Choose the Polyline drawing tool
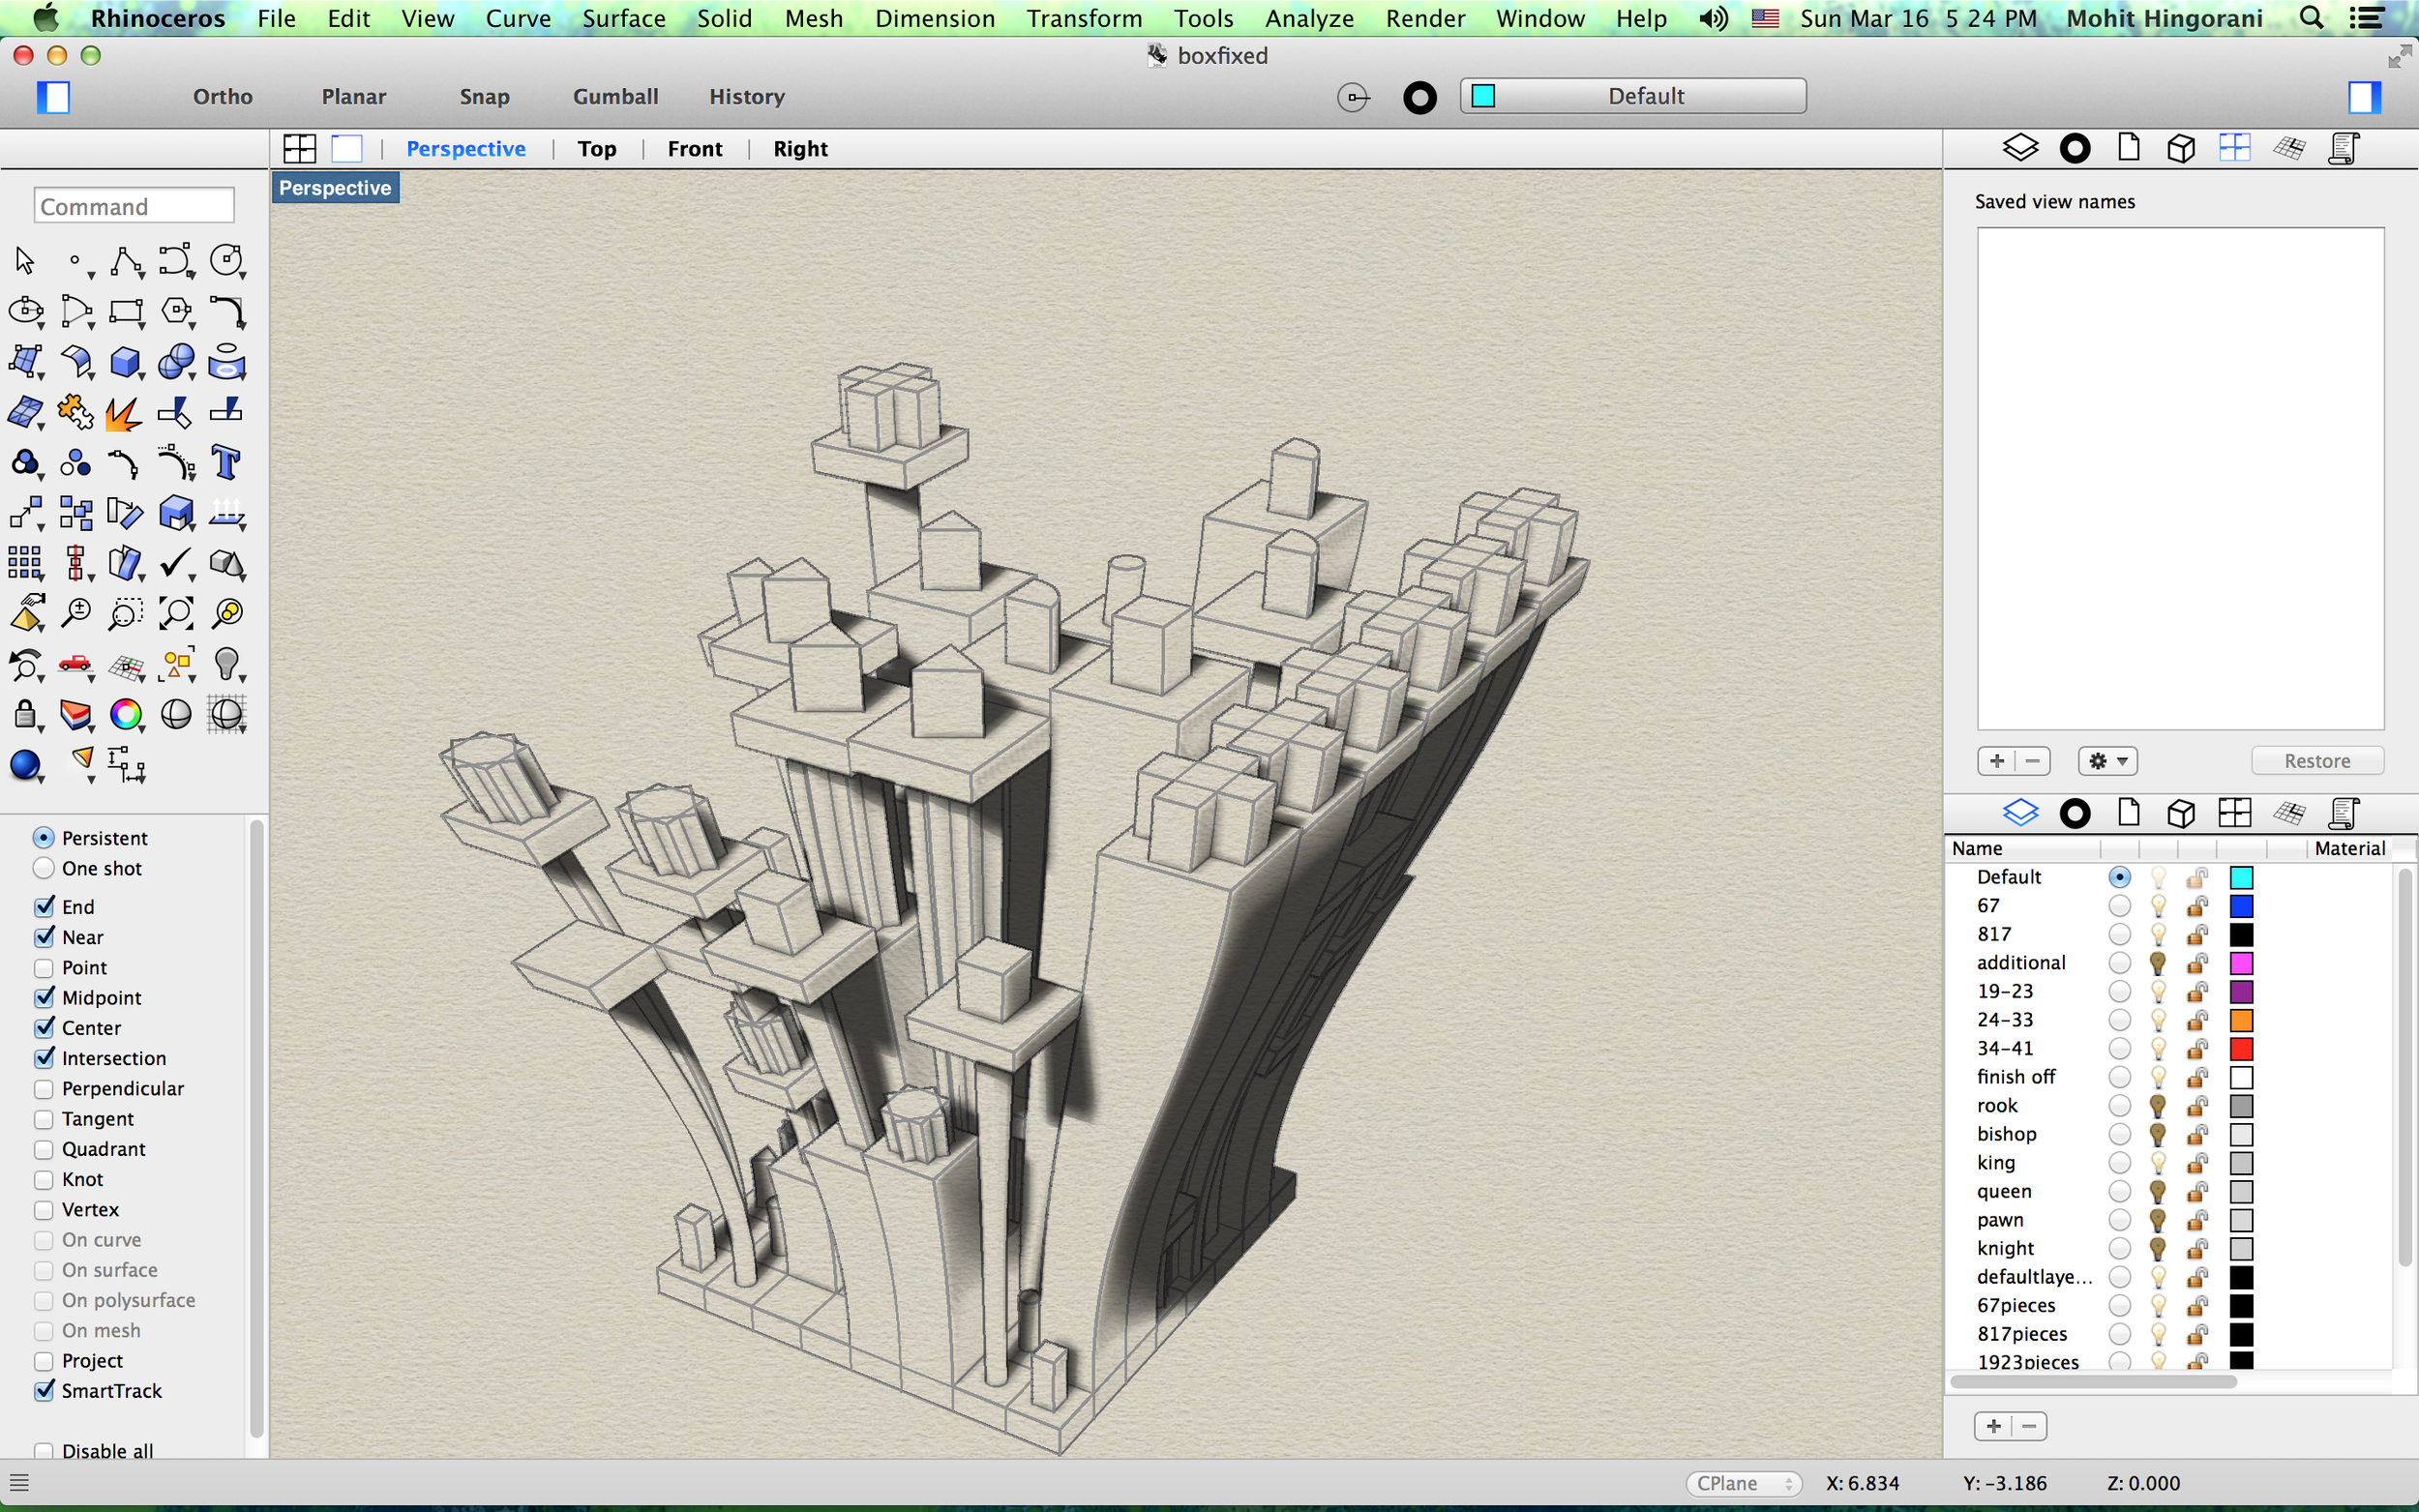The width and height of the screenshot is (2419, 1512). tap(126, 260)
